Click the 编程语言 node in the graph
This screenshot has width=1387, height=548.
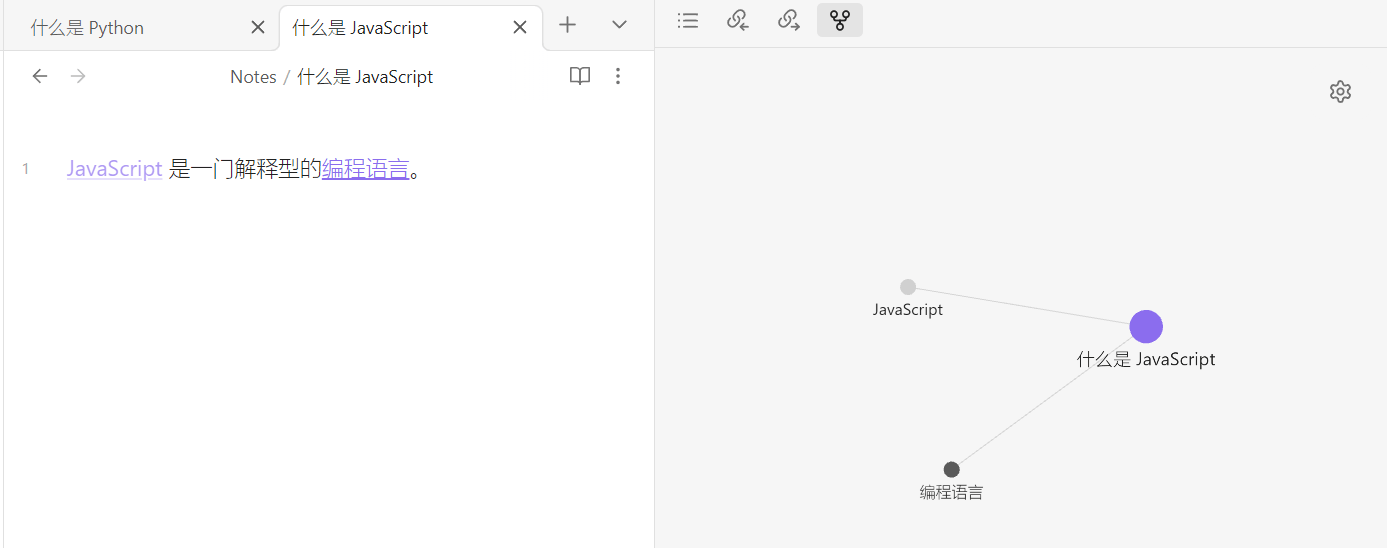(951, 469)
